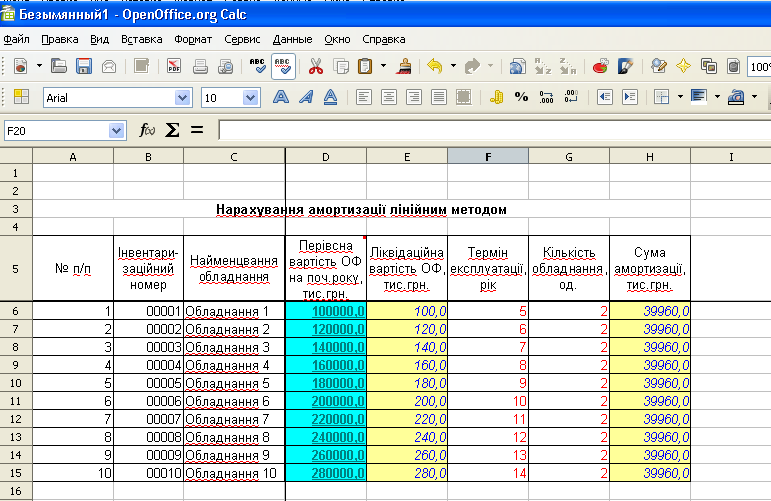771x501 pixels.
Task: Show Draw Functions
Action: 625,66
